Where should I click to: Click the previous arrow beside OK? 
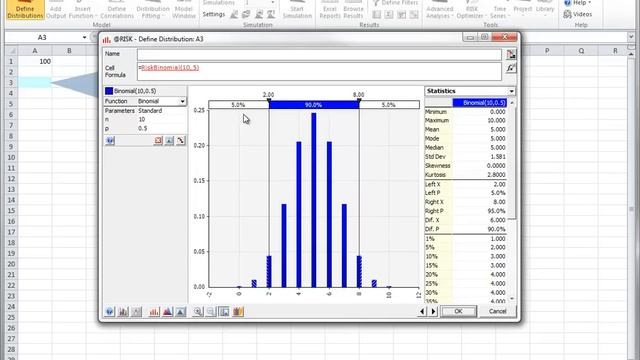point(422,311)
